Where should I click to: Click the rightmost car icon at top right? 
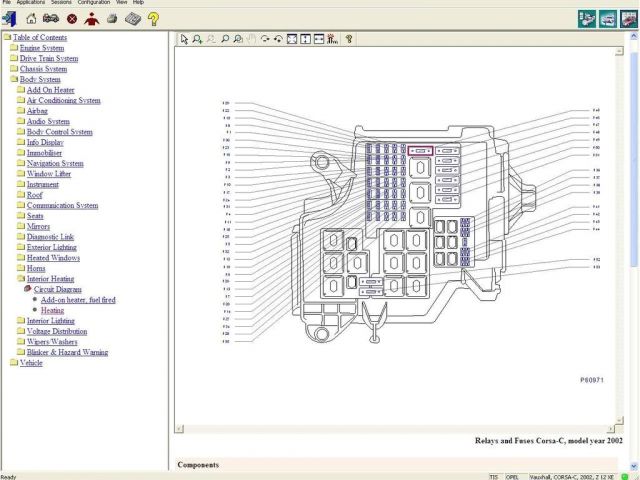coord(627,18)
